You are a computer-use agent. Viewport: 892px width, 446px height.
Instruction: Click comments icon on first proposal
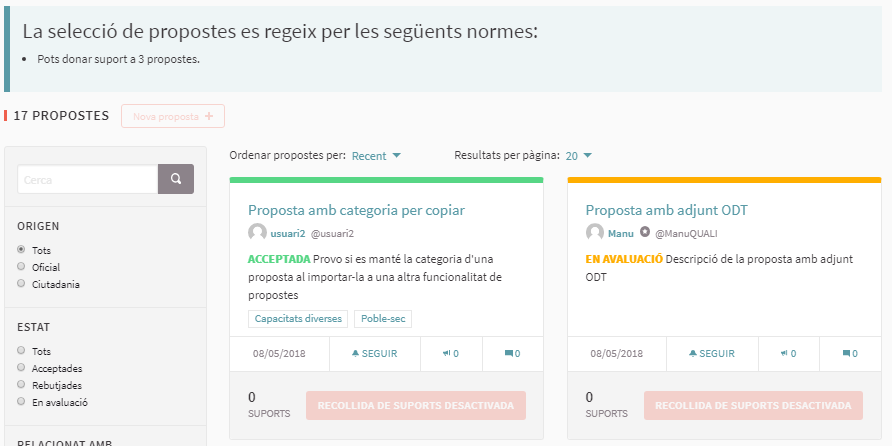click(513, 353)
